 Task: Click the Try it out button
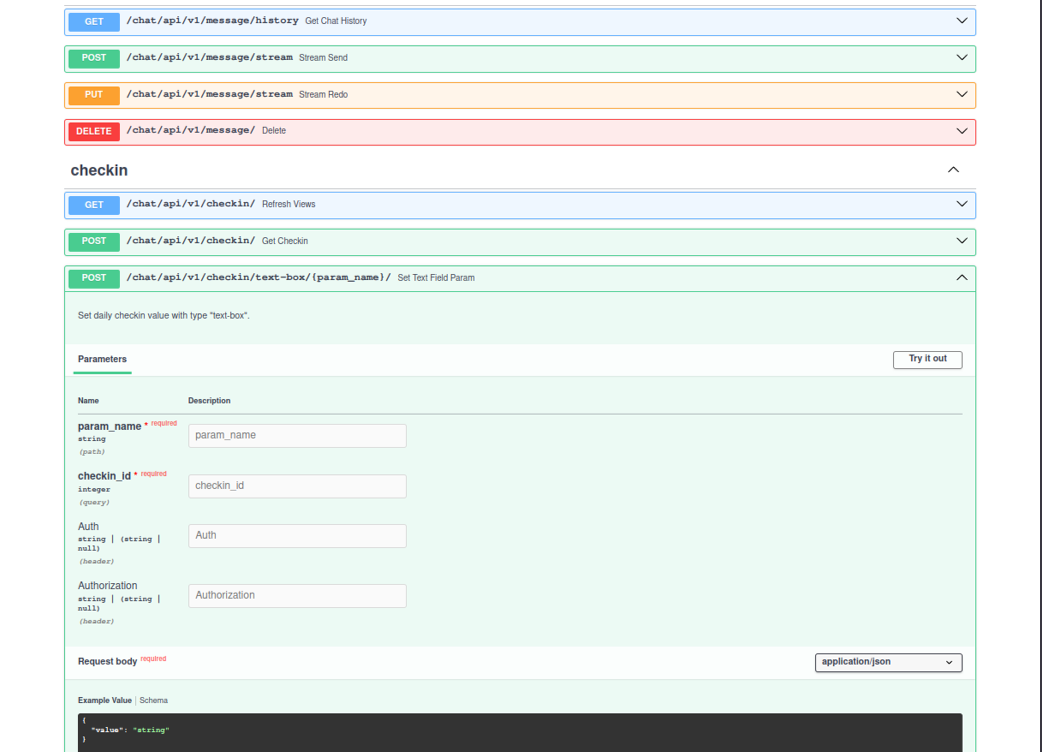(927, 359)
